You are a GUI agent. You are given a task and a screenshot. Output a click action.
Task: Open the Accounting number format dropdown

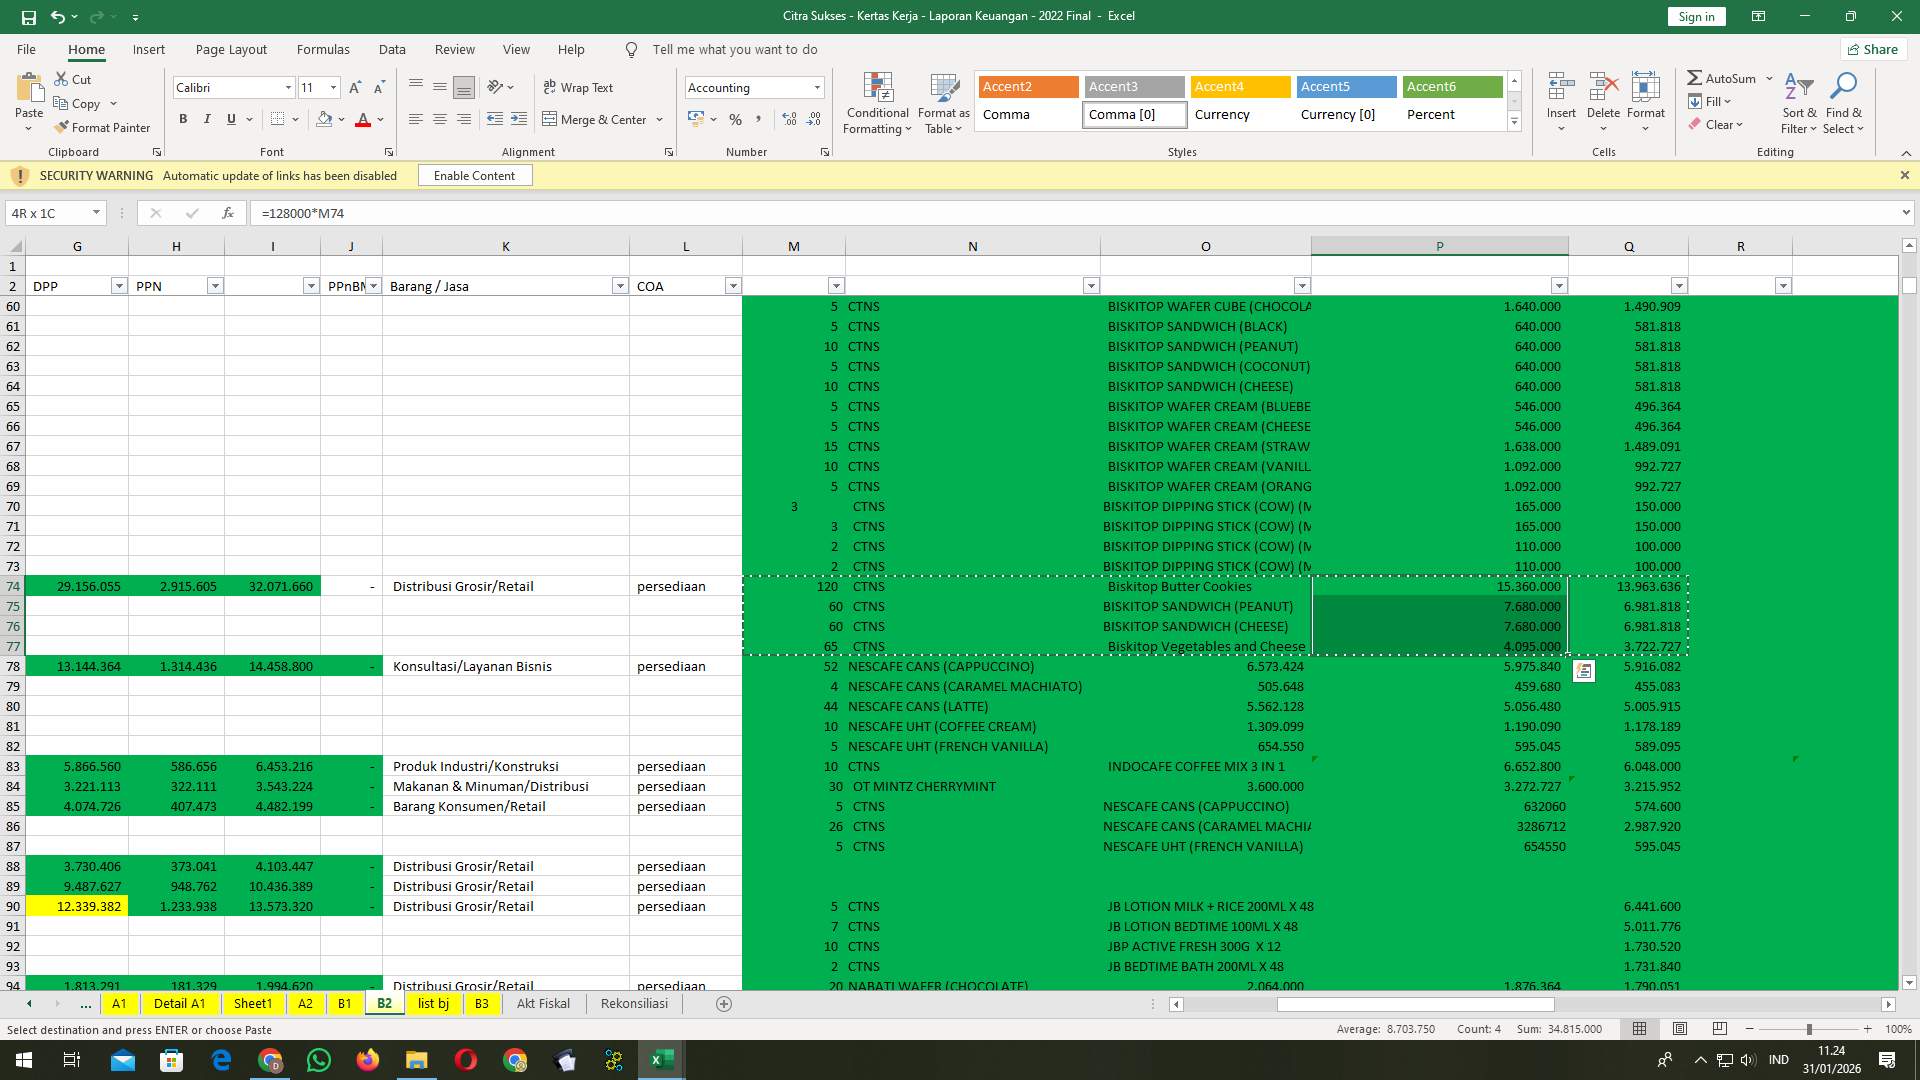pos(815,87)
